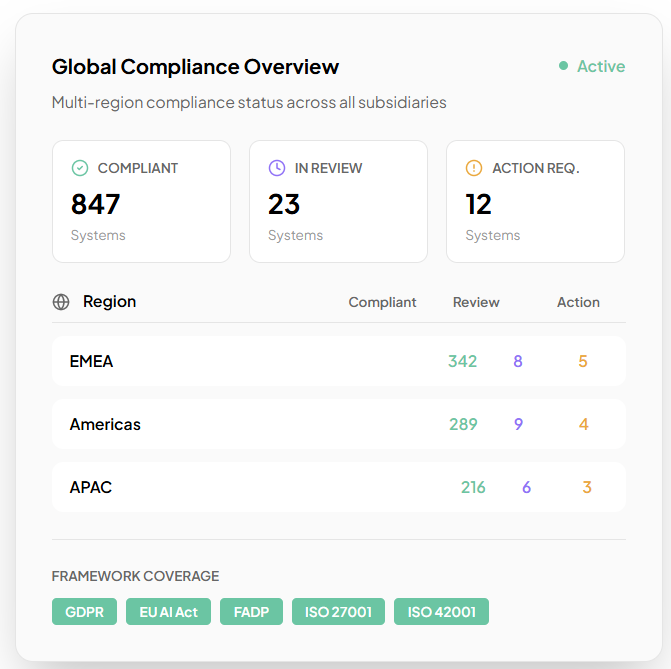Choose the ISO 27001 framework tag
Screen dimensions: 671x669
point(338,612)
